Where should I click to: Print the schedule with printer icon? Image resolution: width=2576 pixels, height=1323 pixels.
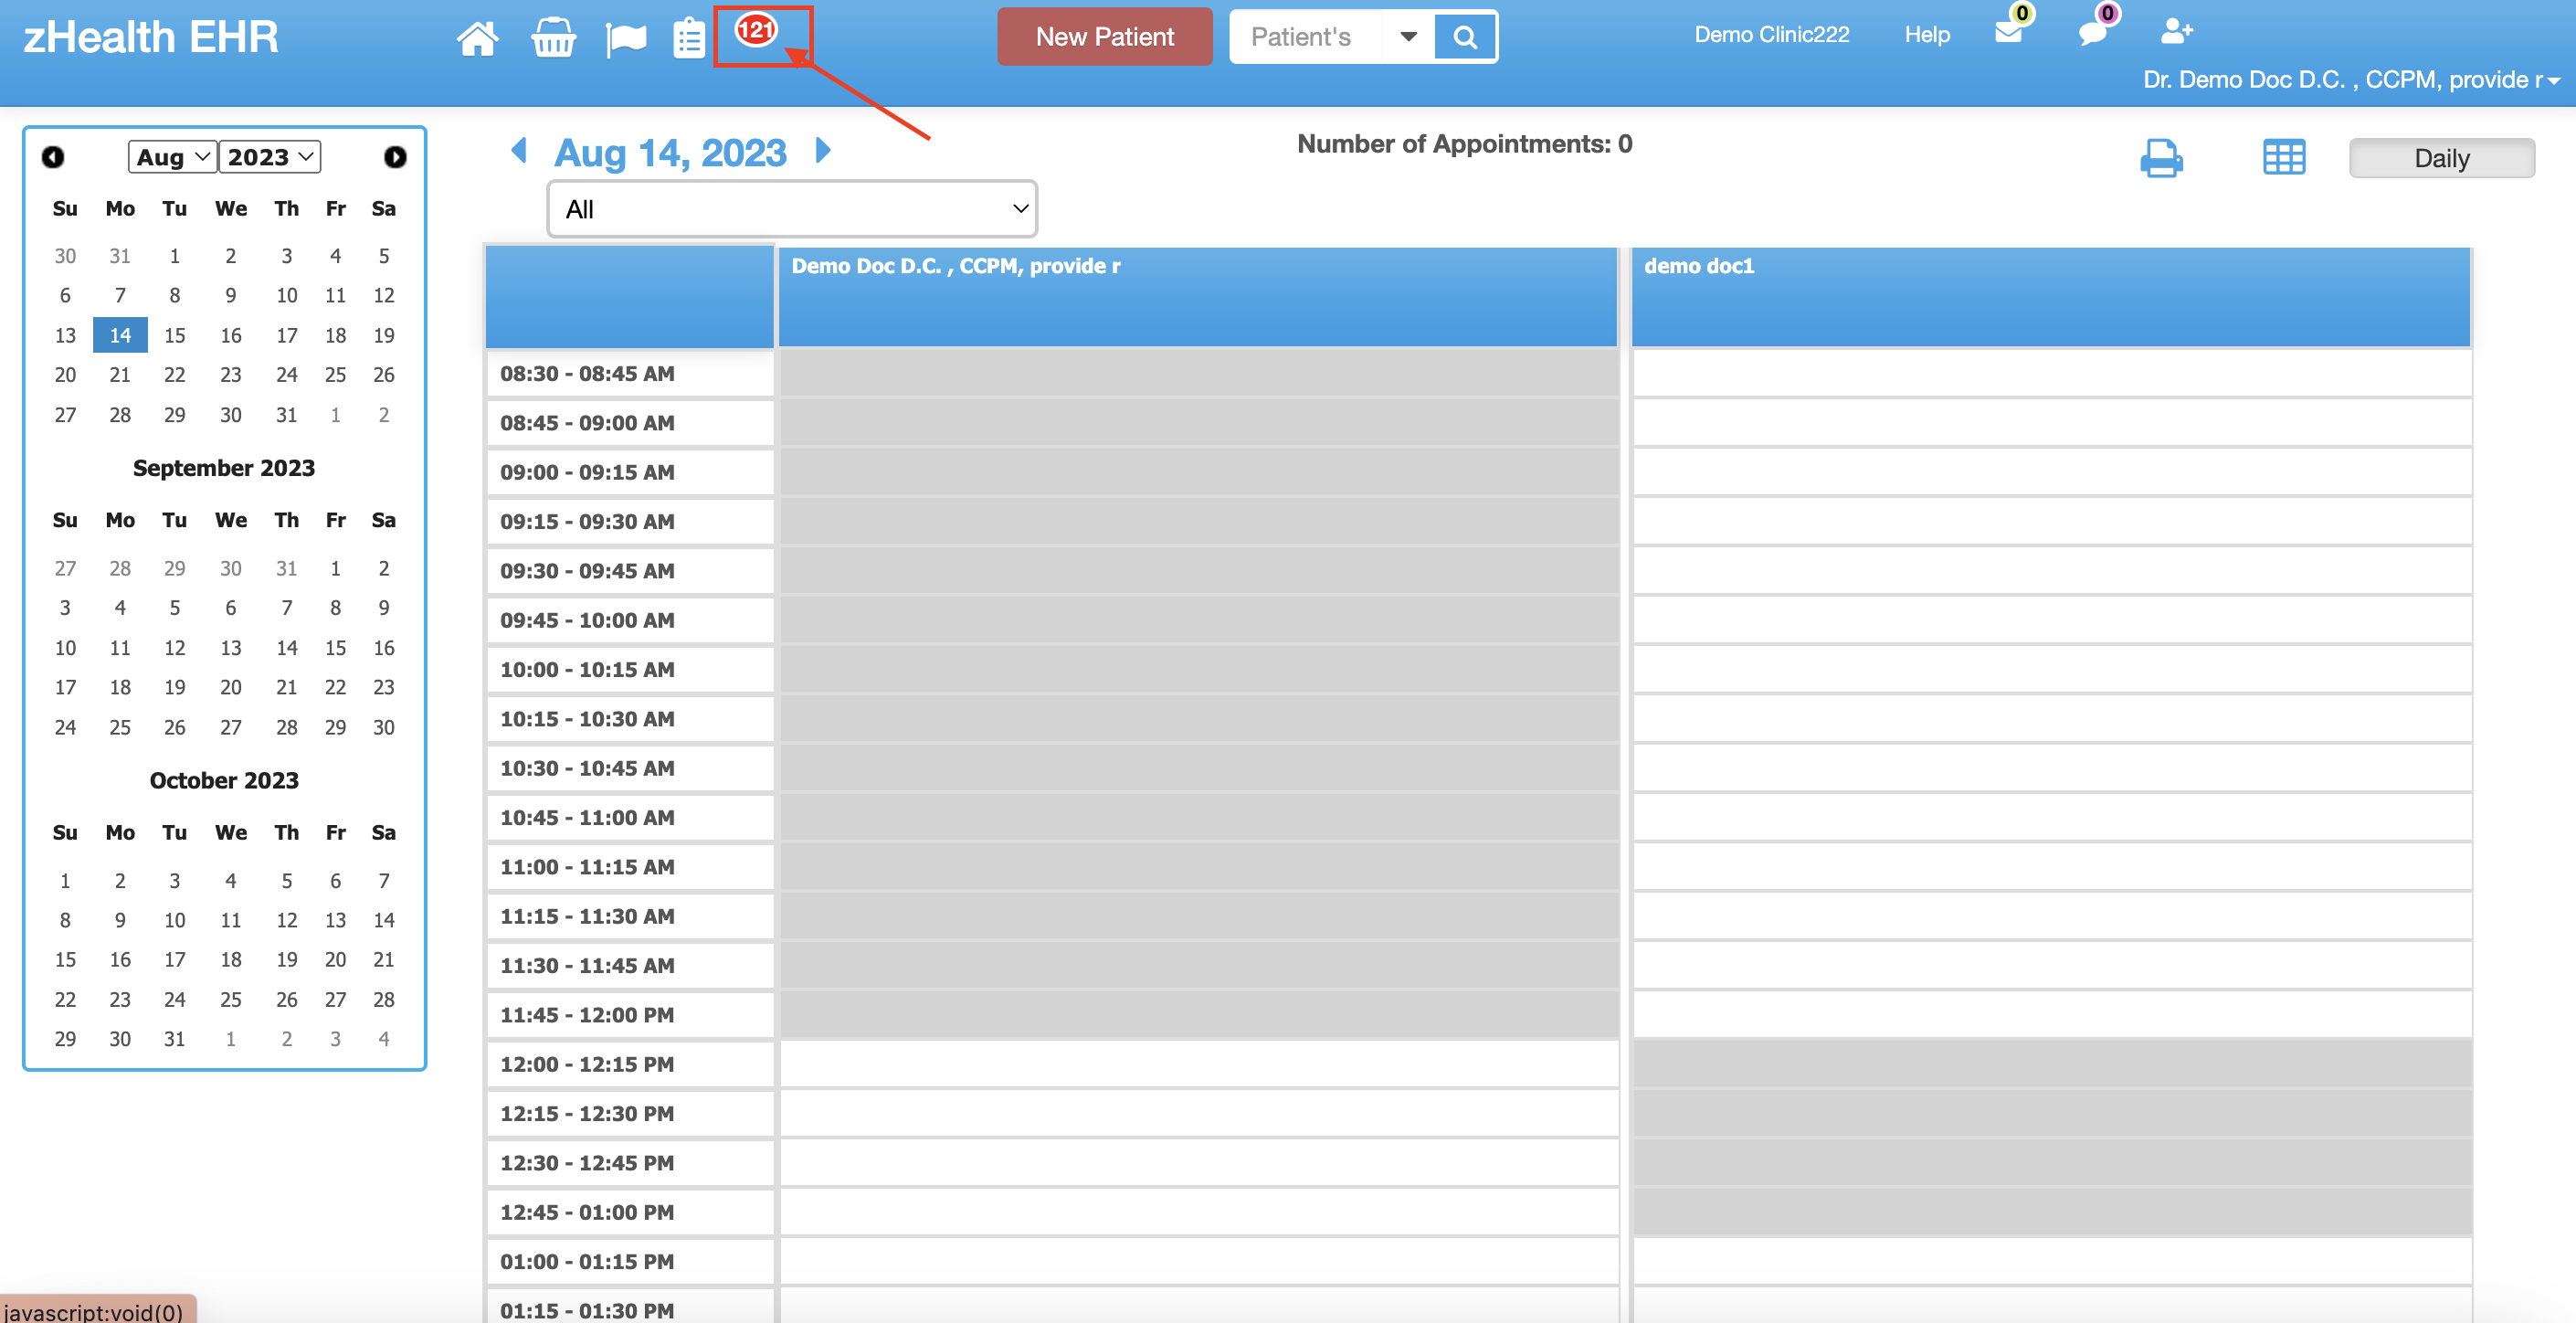(2161, 158)
